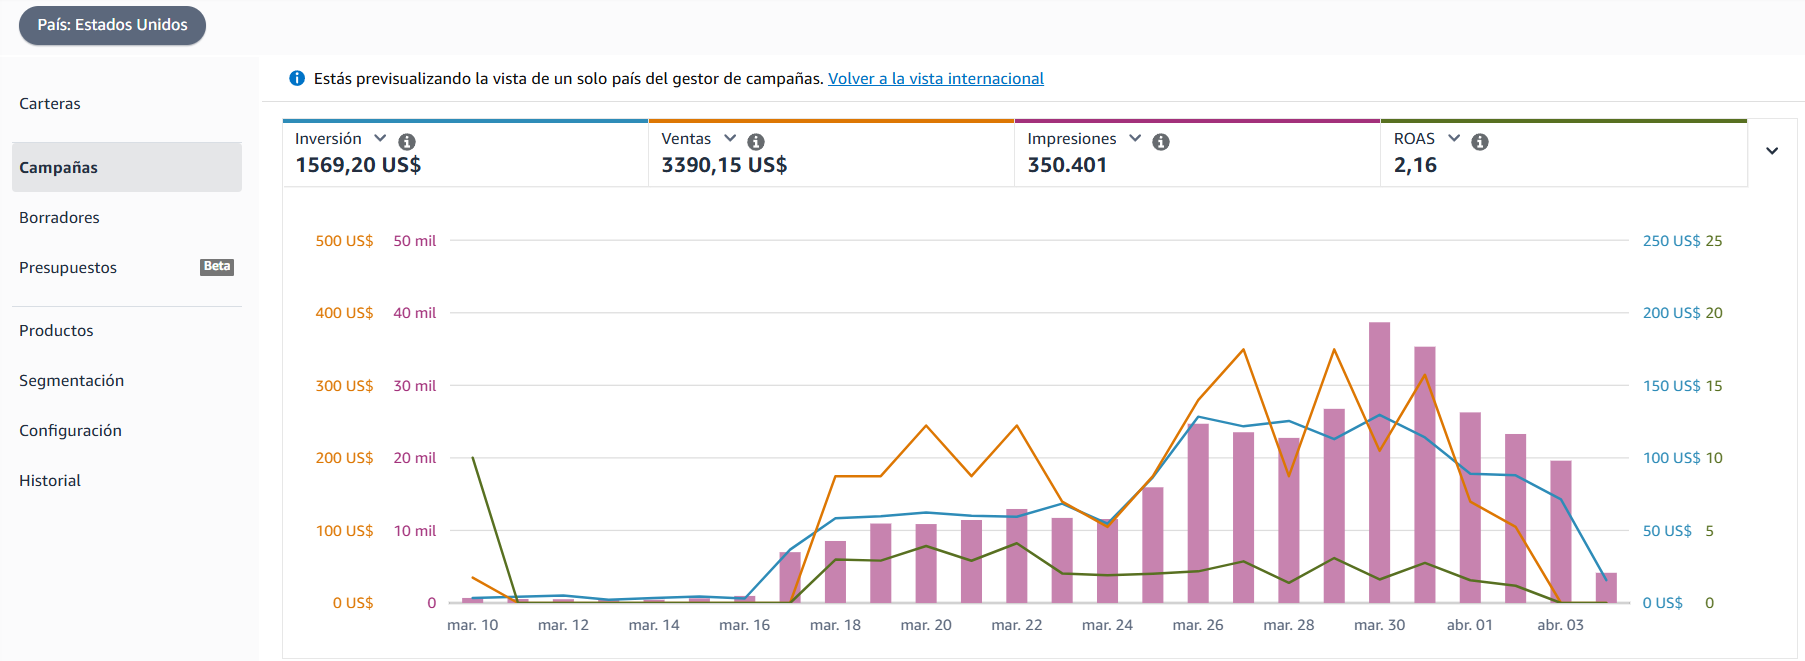The image size is (1805, 661).
Task: Open the Impresiones metric dropdown
Action: 1135,138
